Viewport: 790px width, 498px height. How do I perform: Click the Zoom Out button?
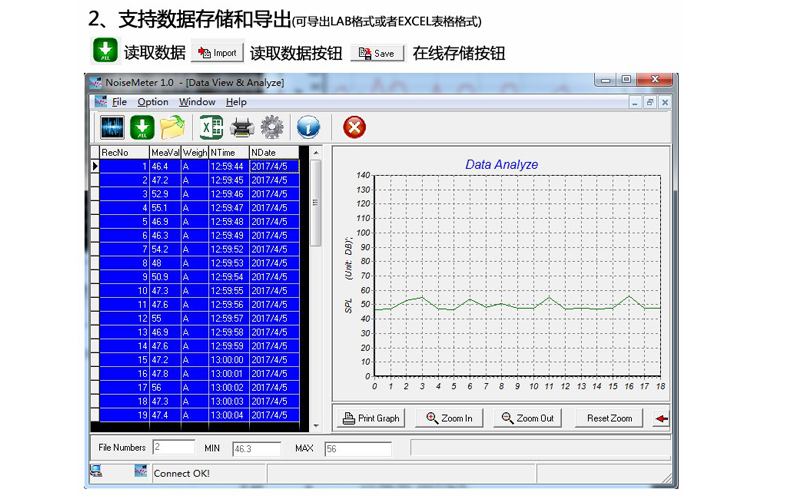click(x=528, y=418)
